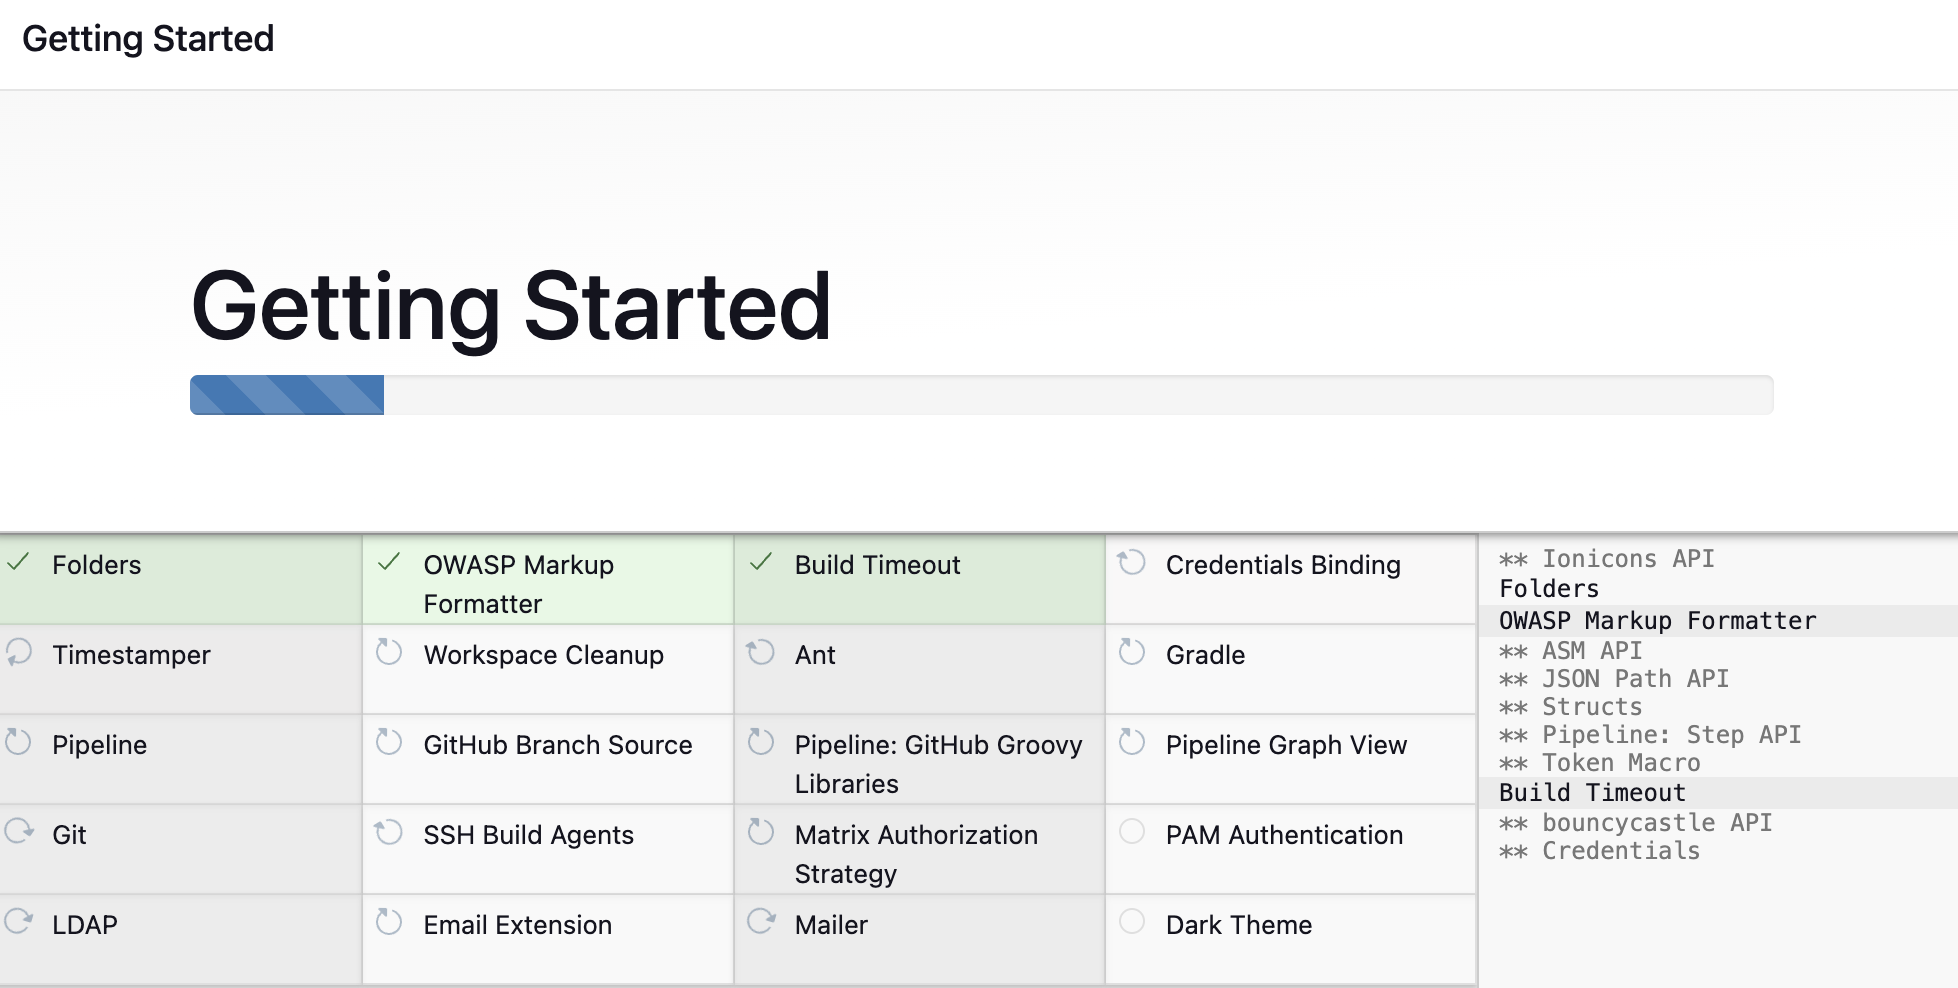Click the empty circle next to Dark Theme
This screenshot has width=1958, height=988.
coord(1131,922)
